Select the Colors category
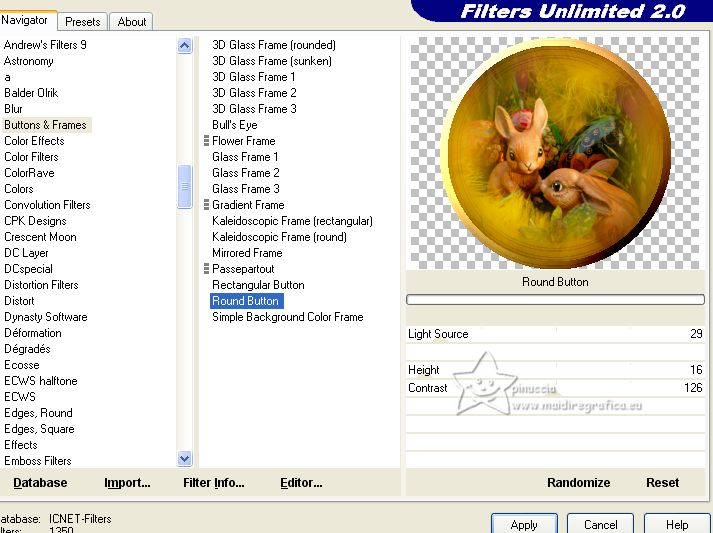This screenshot has height=533, width=713. (x=19, y=189)
